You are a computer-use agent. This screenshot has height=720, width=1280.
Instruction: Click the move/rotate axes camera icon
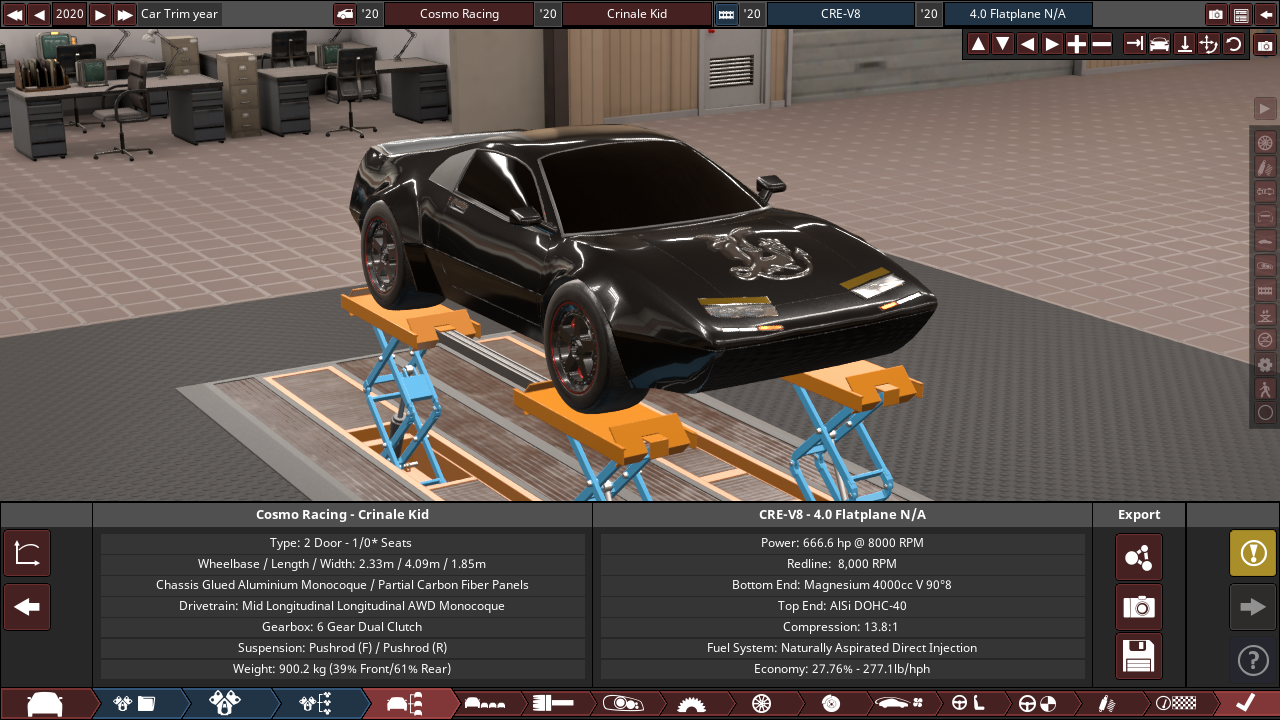pyautogui.click(x=1208, y=44)
